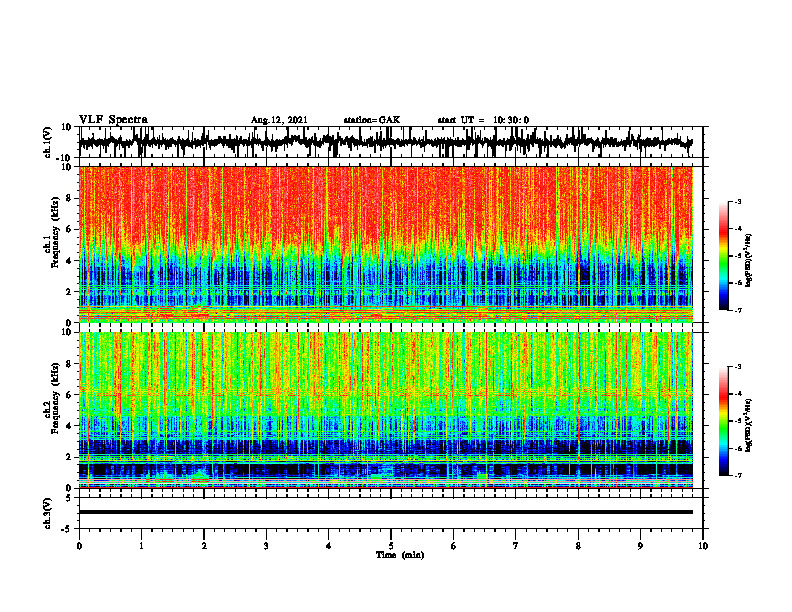792x612 pixels.
Task: Click the ch.2 PSD color bar
Action: 723,421
